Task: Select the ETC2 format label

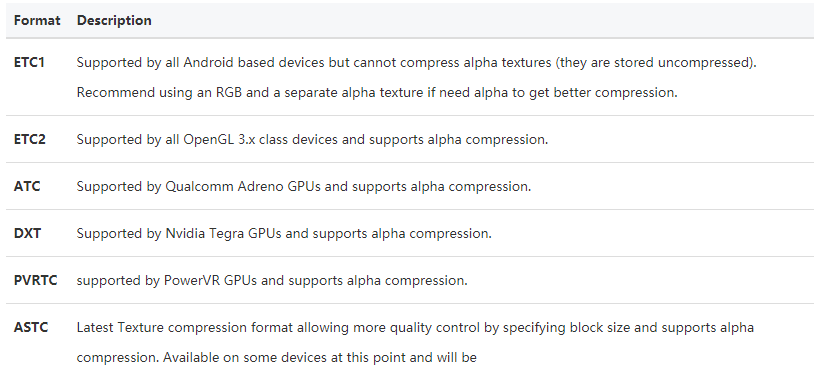Action: click(30, 140)
